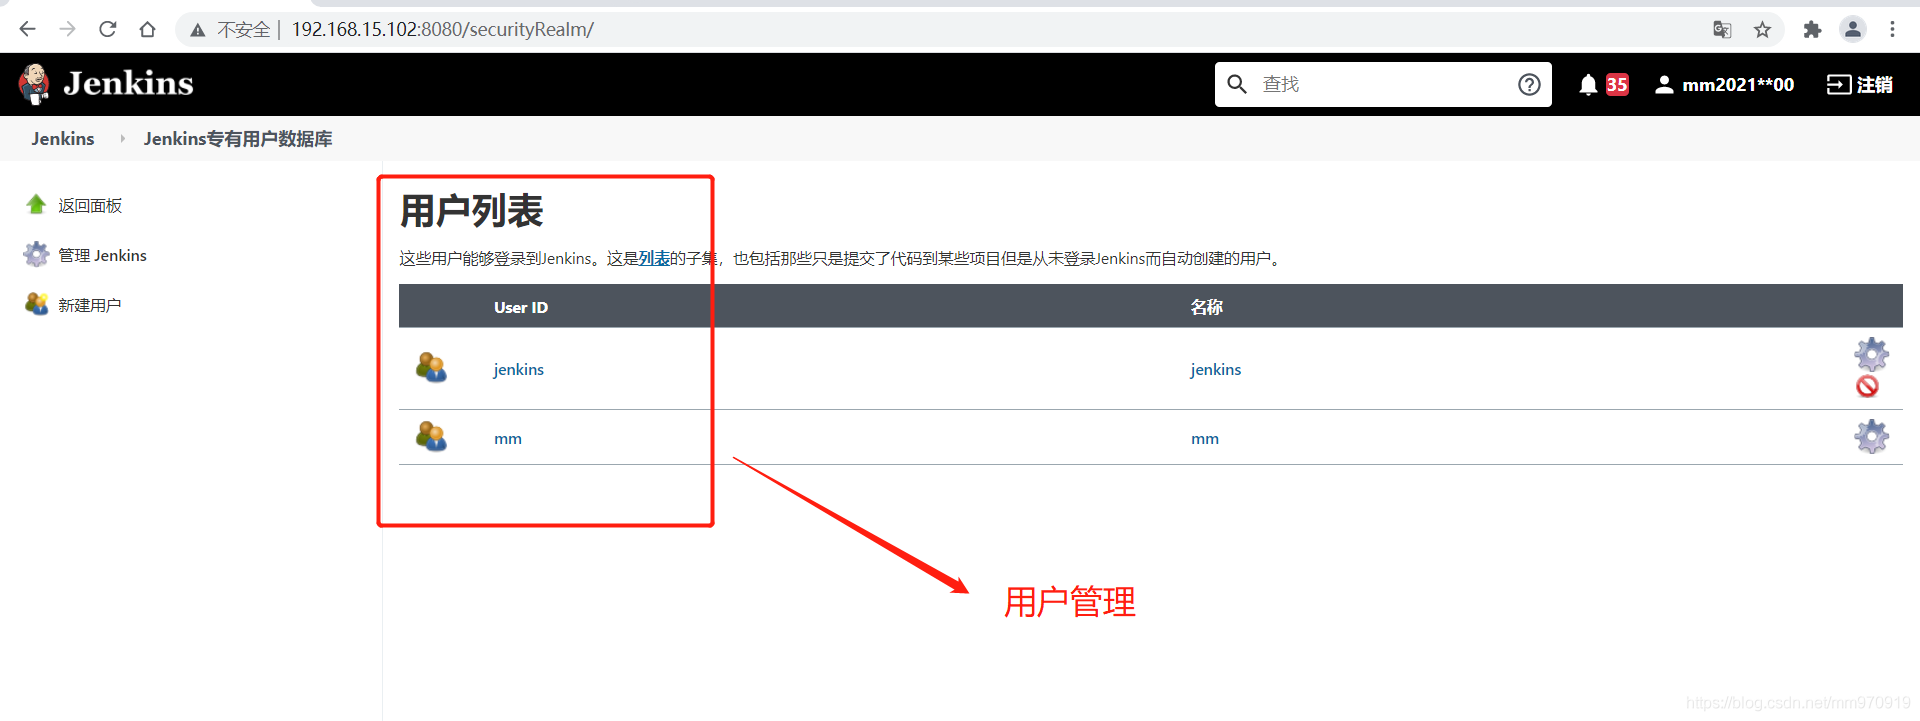Click the Jenkins title in header
This screenshot has width=1920, height=721.
pyautogui.click(x=128, y=83)
